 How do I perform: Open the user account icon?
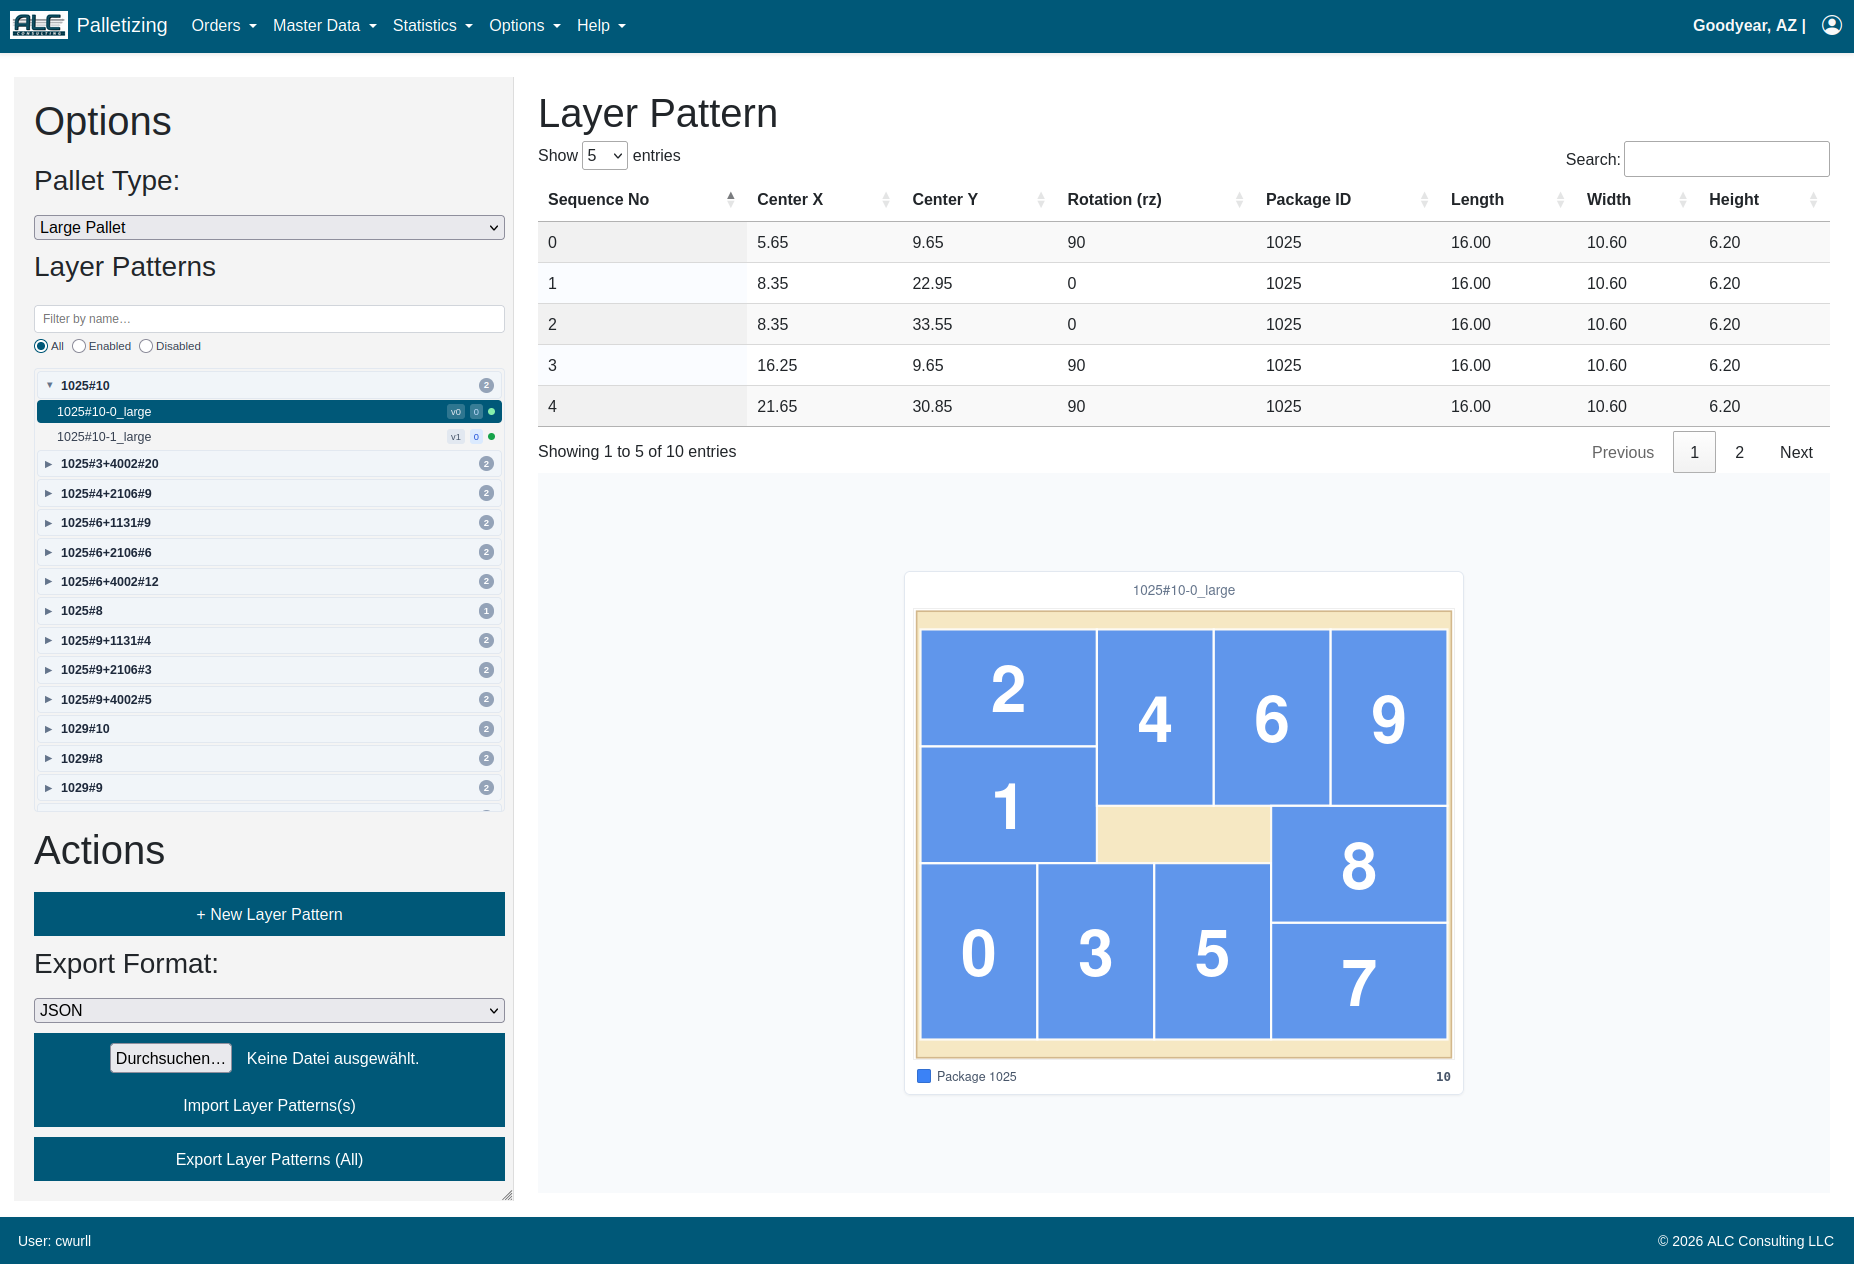pos(1832,25)
